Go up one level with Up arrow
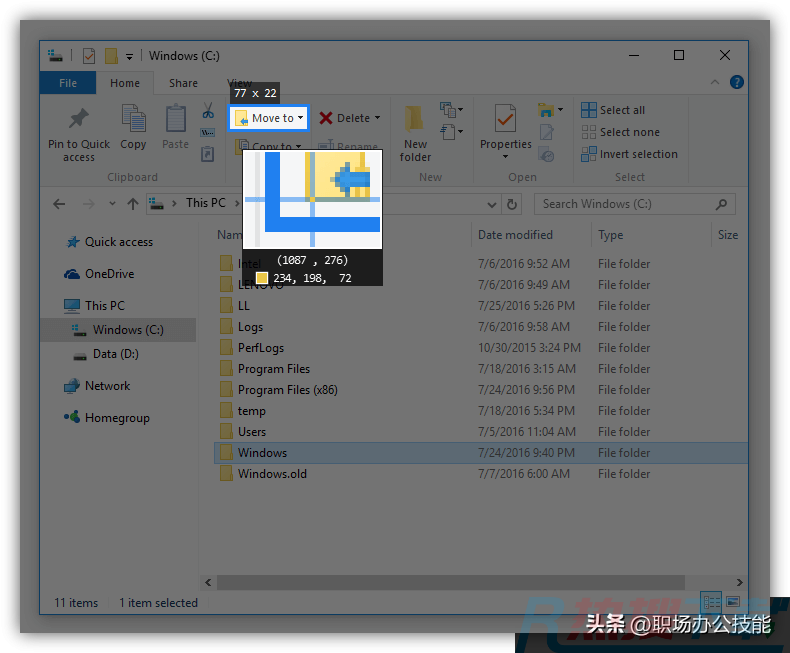Viewport: 790px width, 653px height. pyautogui.click(x=133, y=204)
